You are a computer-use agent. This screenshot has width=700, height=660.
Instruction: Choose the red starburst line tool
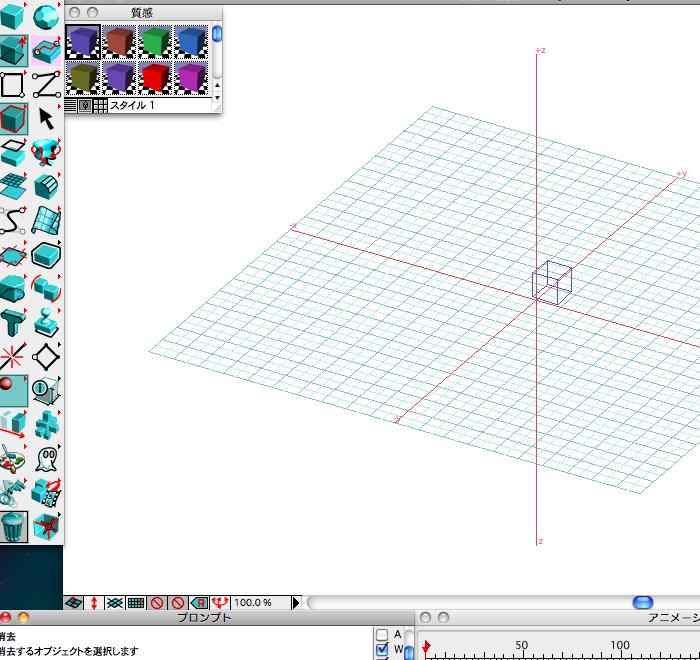click(x=13, y=357)
